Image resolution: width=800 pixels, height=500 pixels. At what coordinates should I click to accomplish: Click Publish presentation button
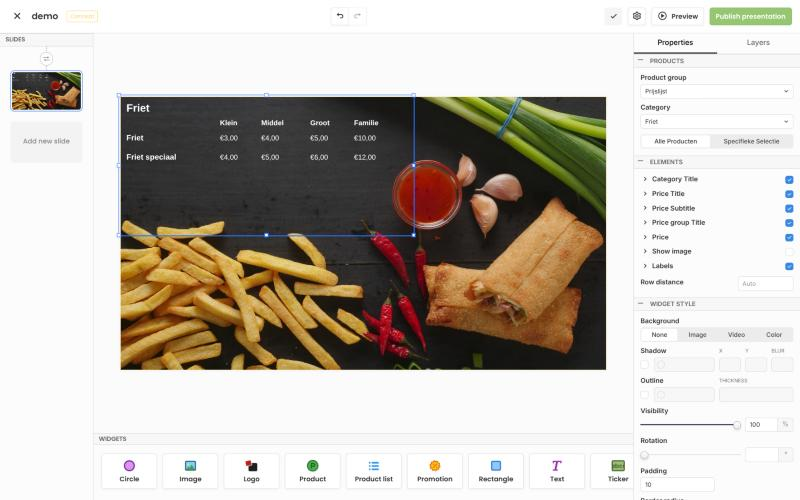tap(750, 16)
